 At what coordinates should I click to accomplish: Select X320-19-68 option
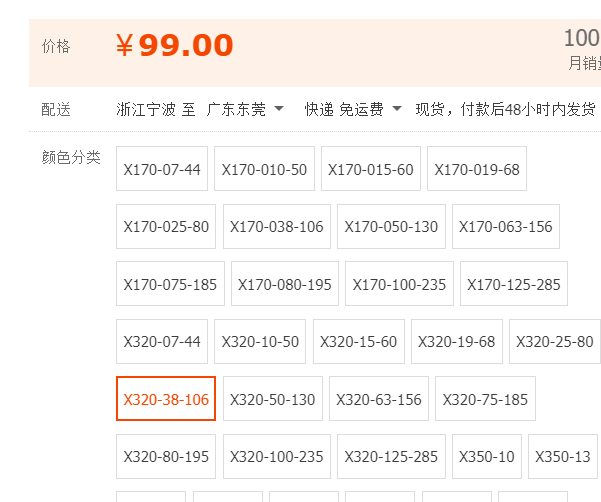pyautogui.click(x=457, y=341)
